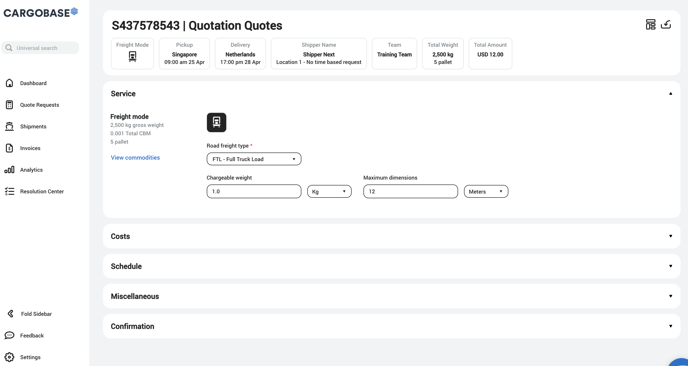Open the Invoices document icon
This screenshot has width=688, height=366.
pyautogui.click(x=9, y=148)
